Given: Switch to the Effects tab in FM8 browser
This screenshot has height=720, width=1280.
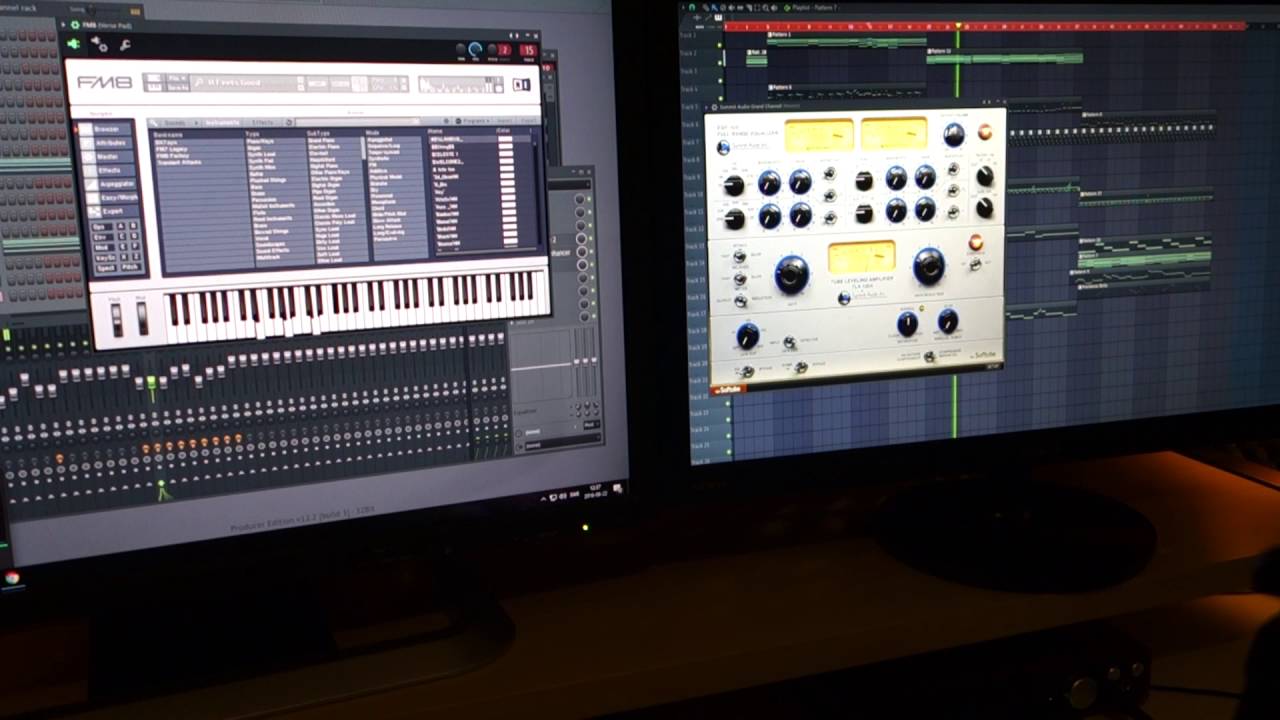Looking at the screenshot, I should point(262,122).
